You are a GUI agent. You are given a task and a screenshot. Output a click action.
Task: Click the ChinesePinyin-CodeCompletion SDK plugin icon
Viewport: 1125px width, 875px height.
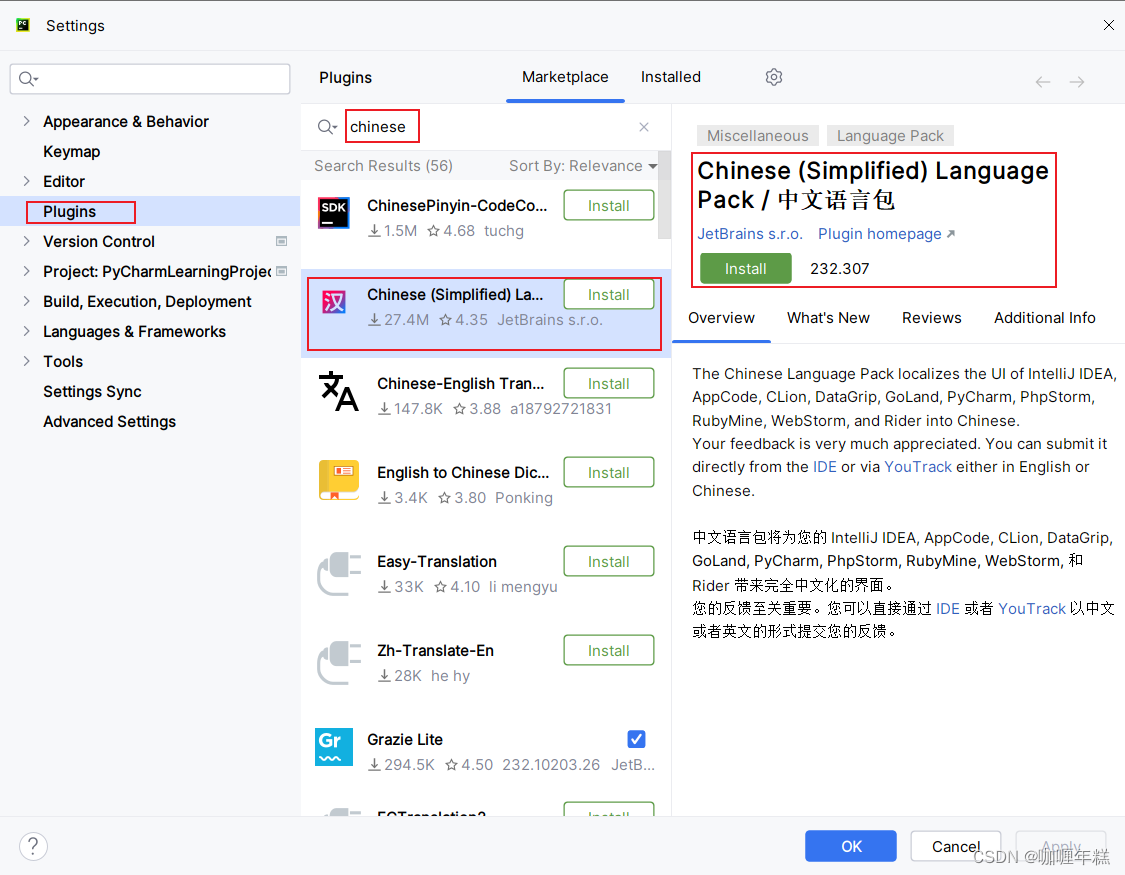pos(334,213)
